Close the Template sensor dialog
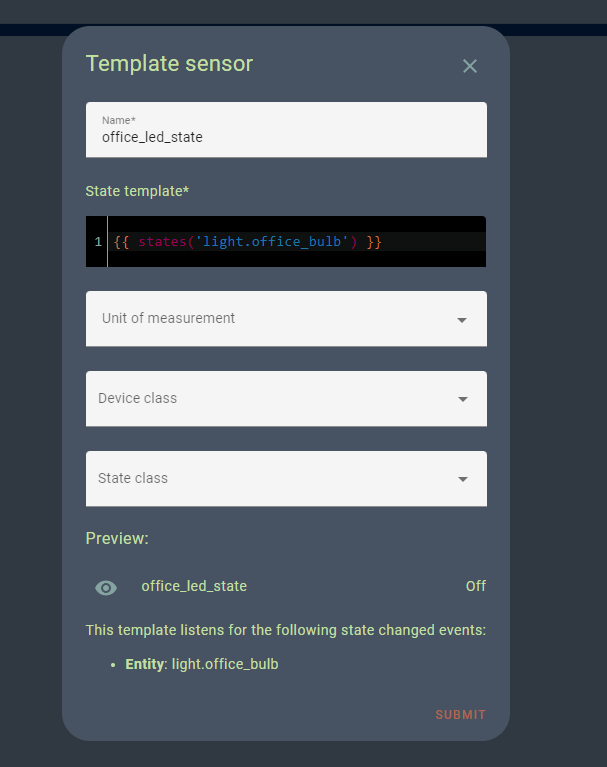This screenshot has height=767, width=607. point(470,66)
